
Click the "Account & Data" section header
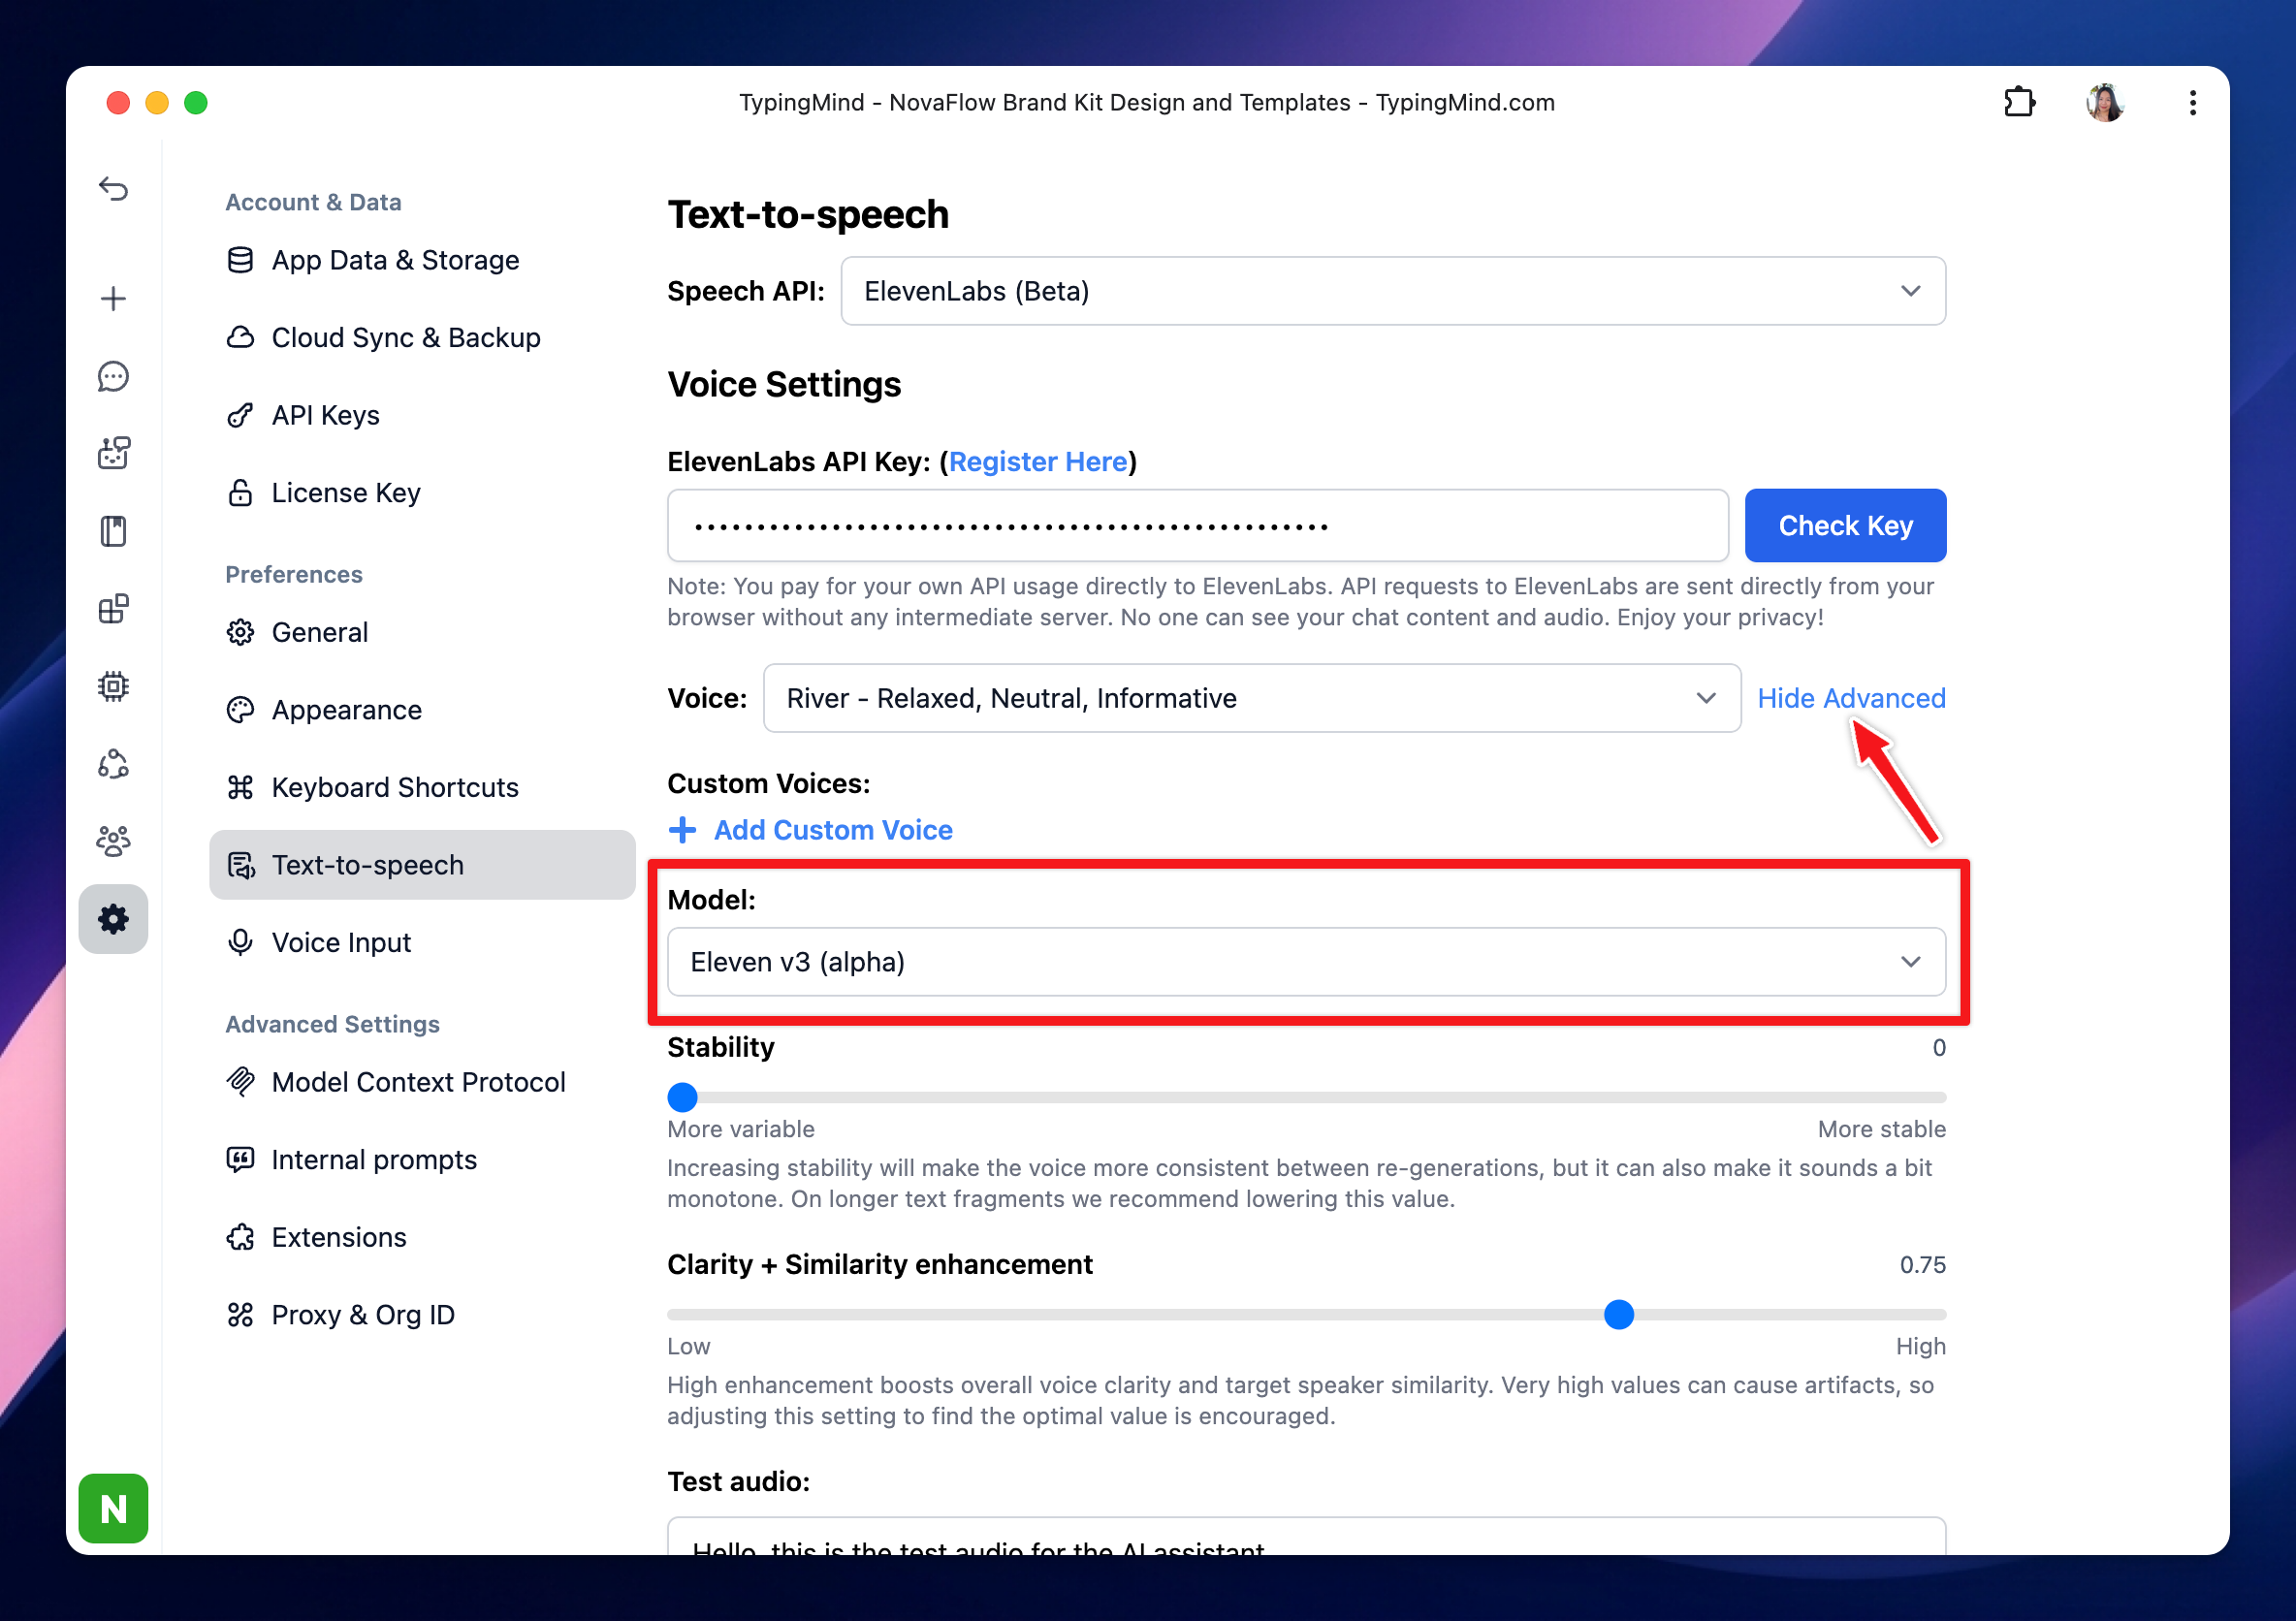[x=313, y=202]
